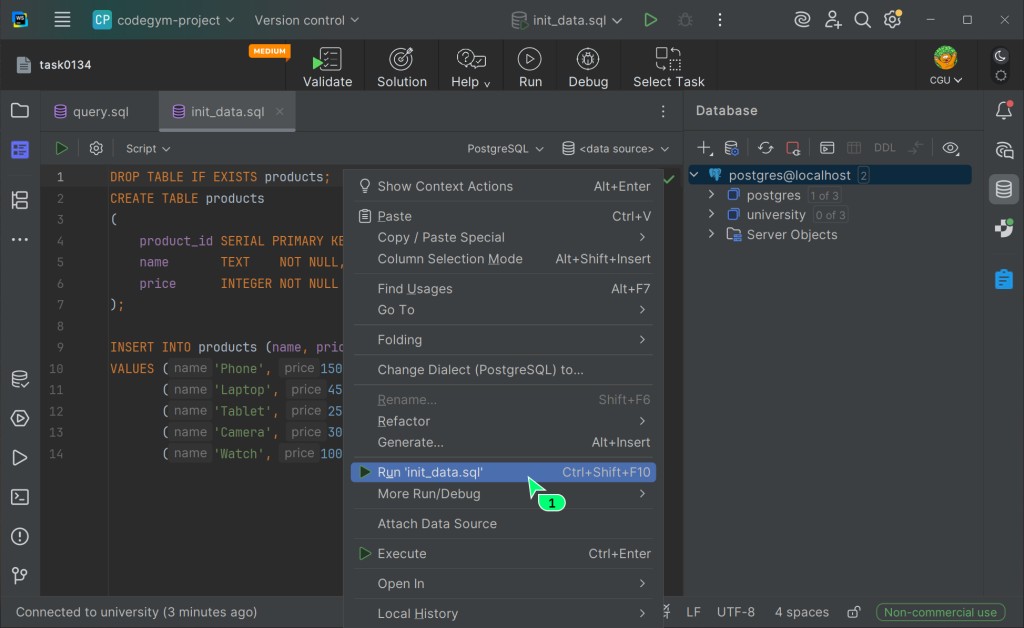Toggle the read-only lock in status bar

point(853,612)
